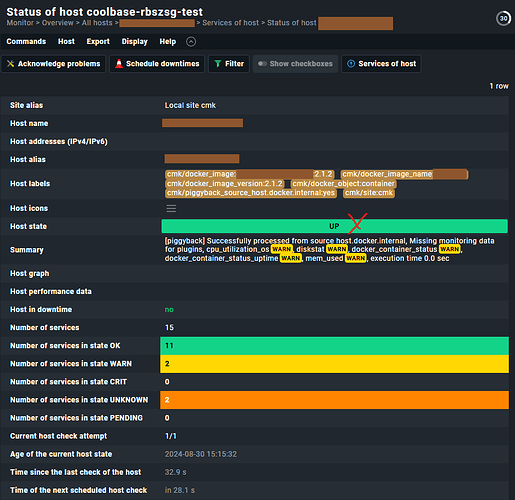Screen dimensions: 515x500
Task: Open the Display menu
Action: pyautogui.click(x=134, y=42)
